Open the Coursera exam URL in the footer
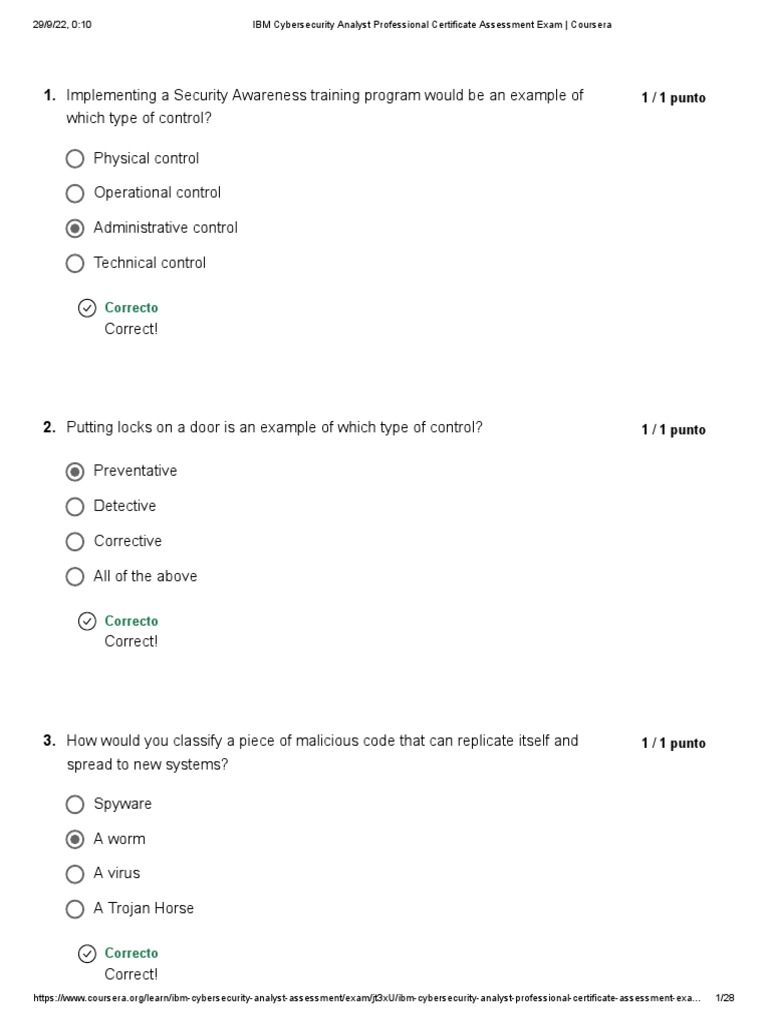The image size is (768, 1024). (366, 998)
